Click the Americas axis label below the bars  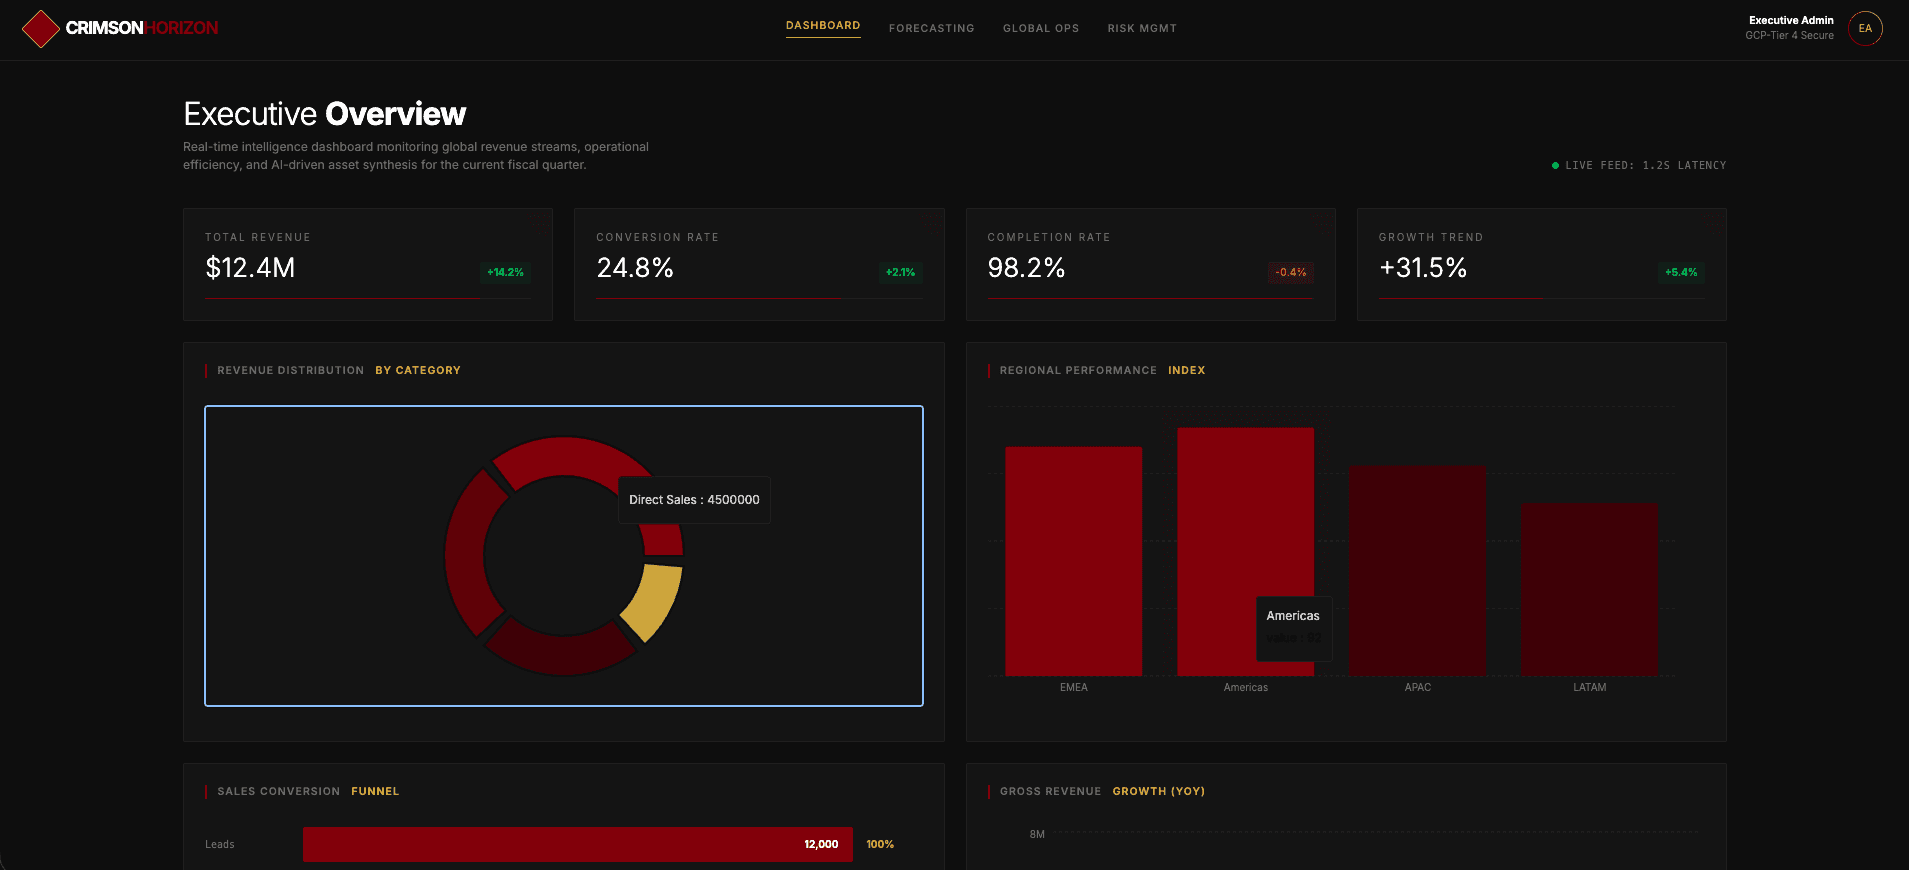[x=1245, y=688]
